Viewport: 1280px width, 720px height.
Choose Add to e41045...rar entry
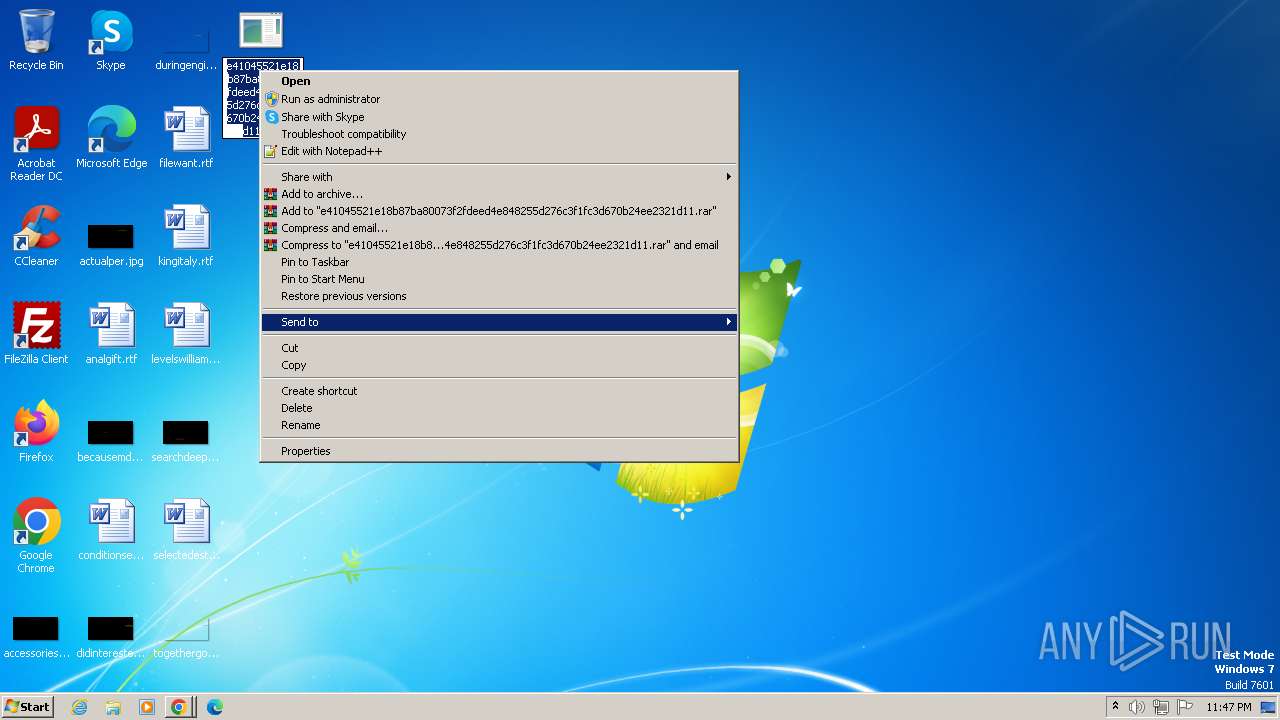point(499,211)
